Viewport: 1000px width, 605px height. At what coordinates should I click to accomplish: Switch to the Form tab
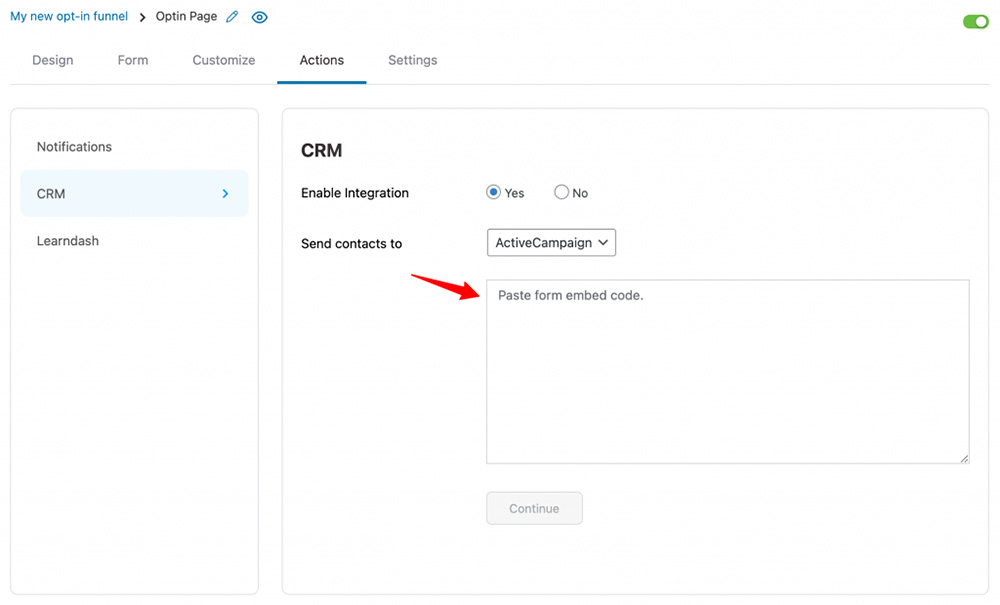pos(133,60)
